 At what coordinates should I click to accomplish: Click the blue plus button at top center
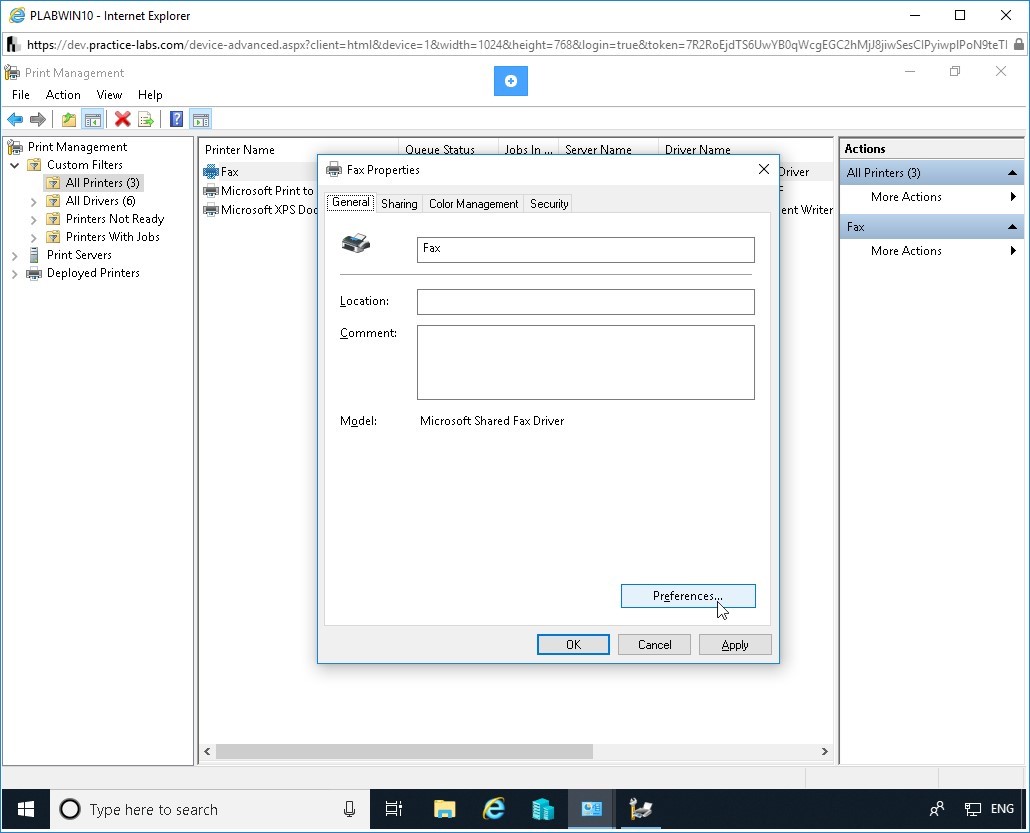point(511,81)
